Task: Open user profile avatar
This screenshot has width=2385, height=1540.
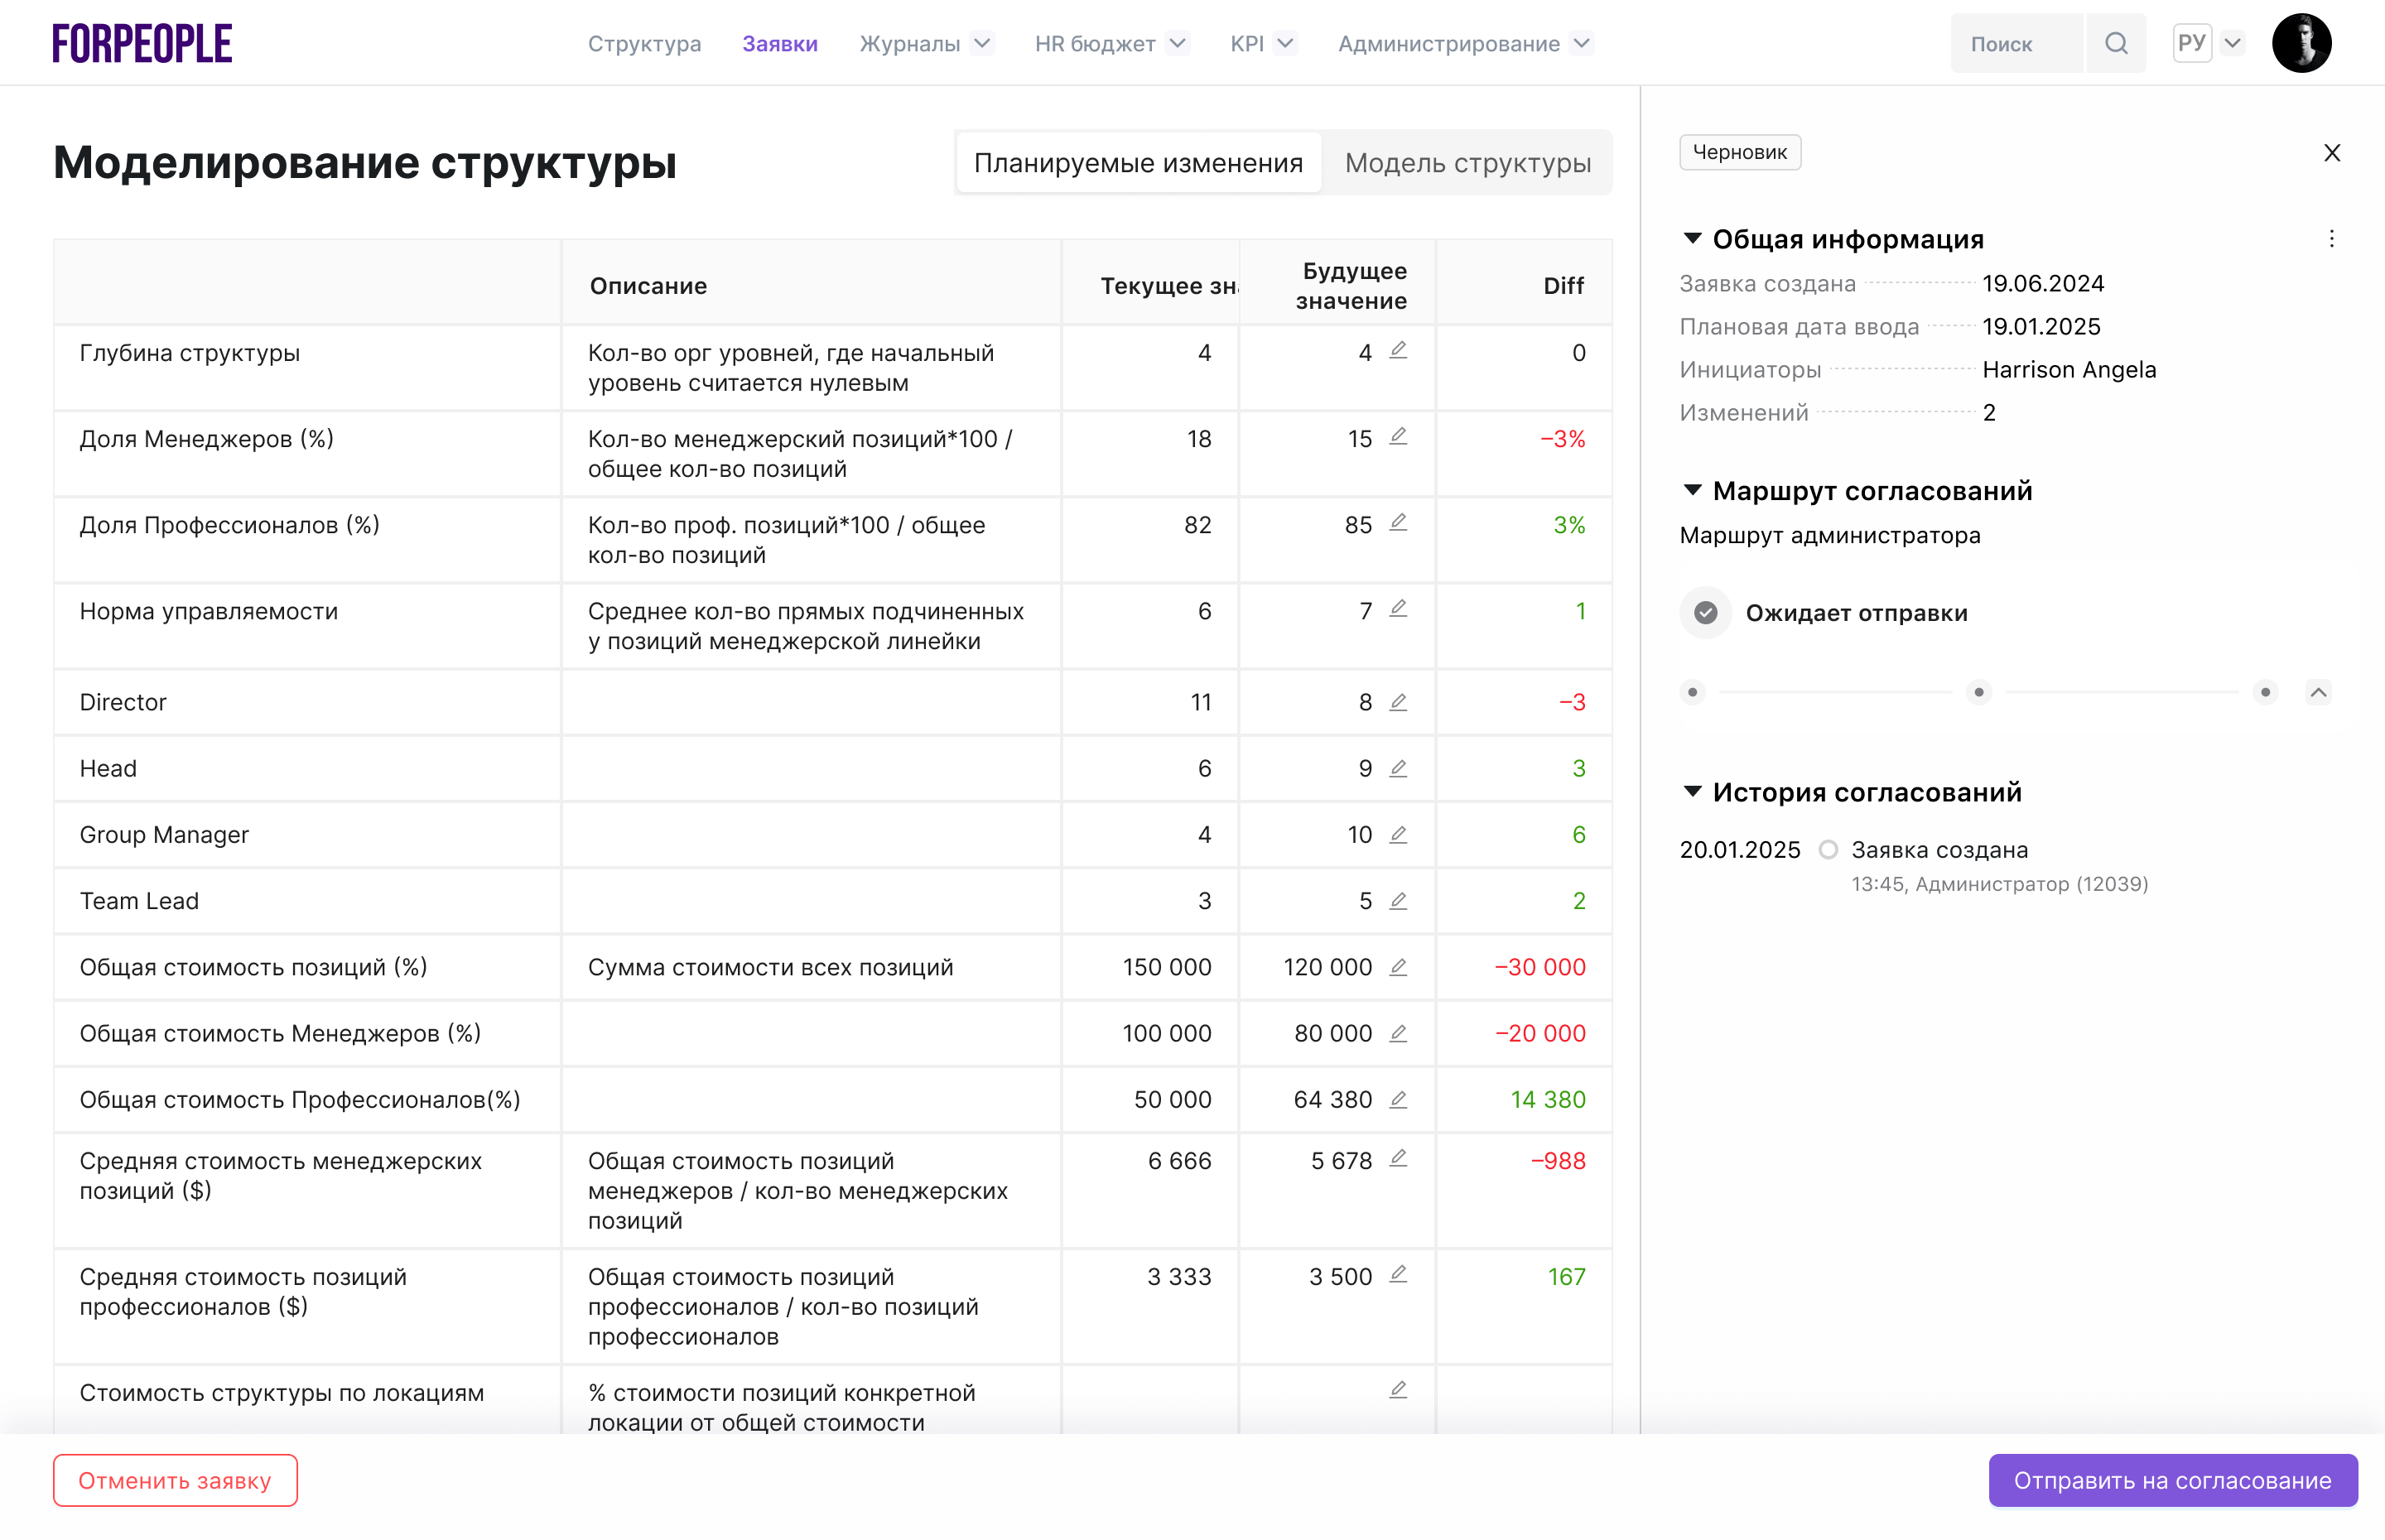Action: (2301, 43)
